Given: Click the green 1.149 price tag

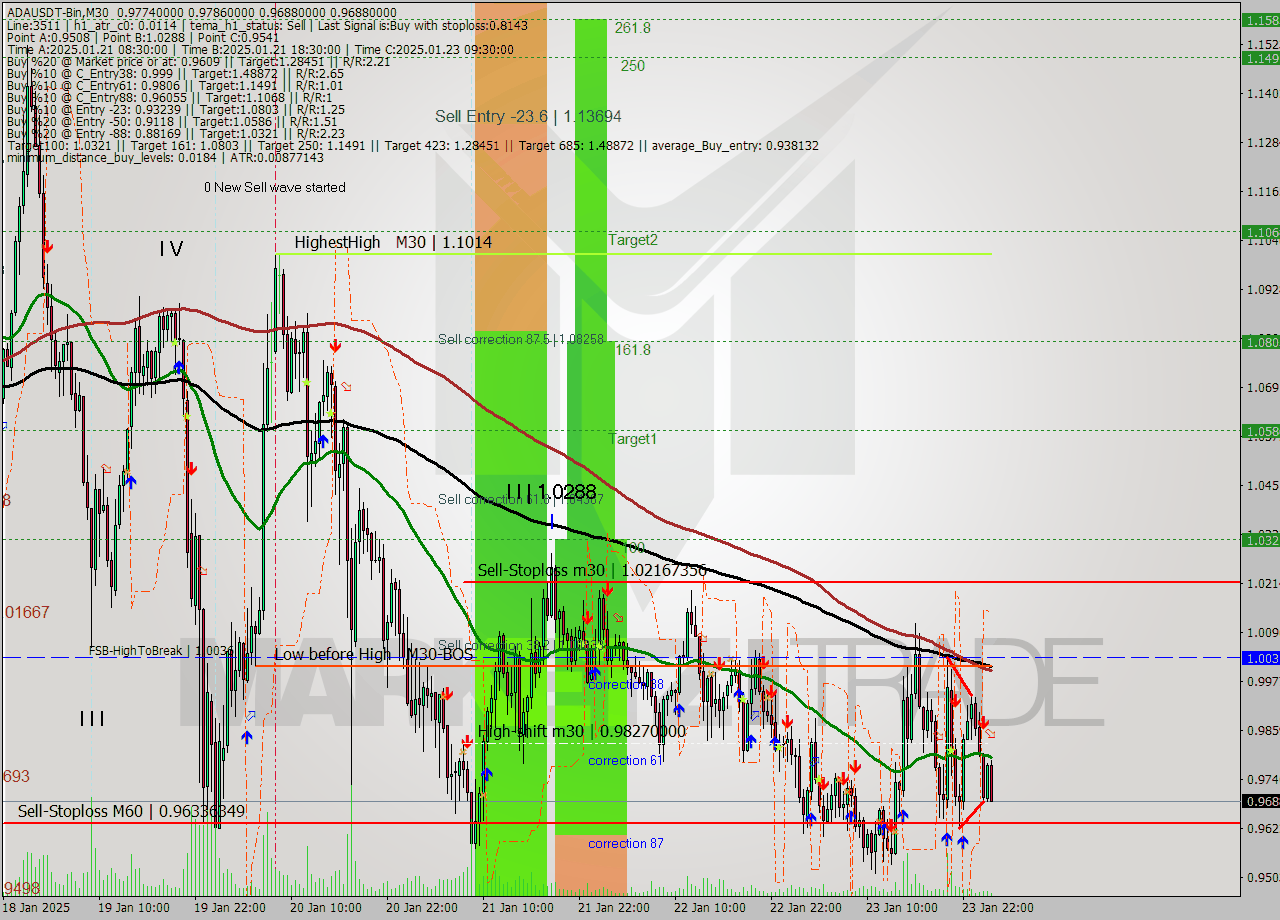Looking at the screenshot, I should click(1260, 58).
